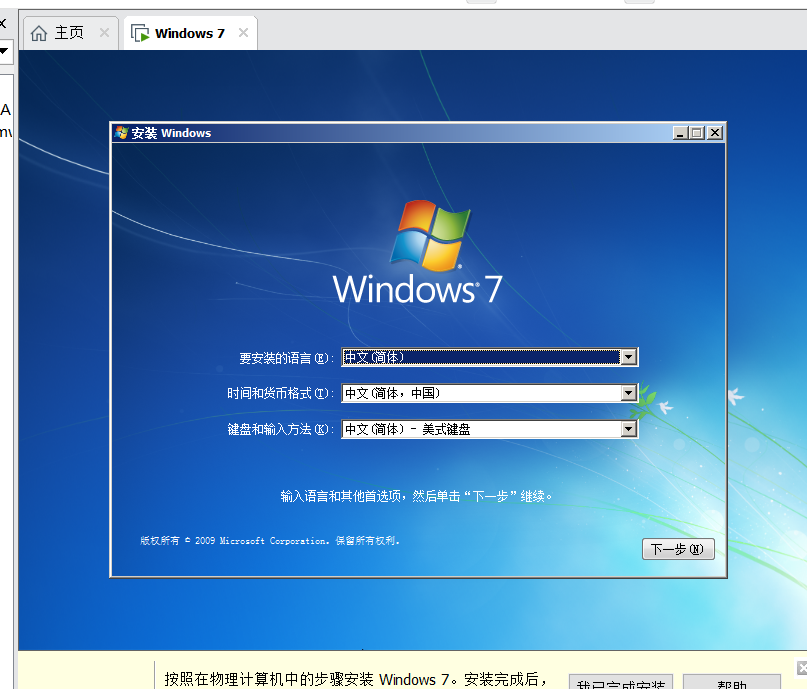This screenshot has width=807, height=689.
Task: Open the sidebar dropdown arrow below the X
Action: [4, 52]
